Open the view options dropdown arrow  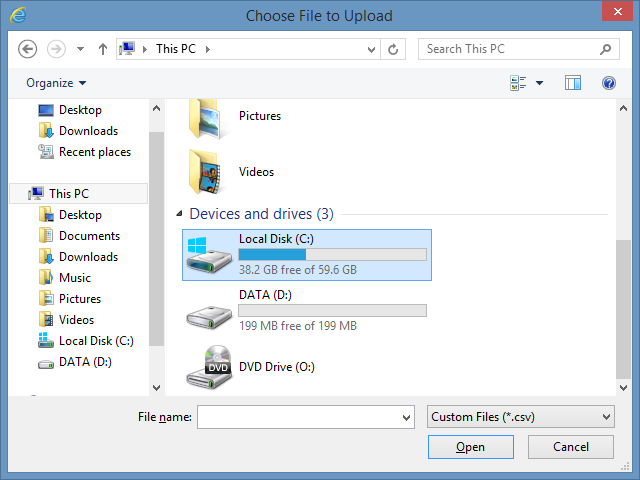point(539,83)
